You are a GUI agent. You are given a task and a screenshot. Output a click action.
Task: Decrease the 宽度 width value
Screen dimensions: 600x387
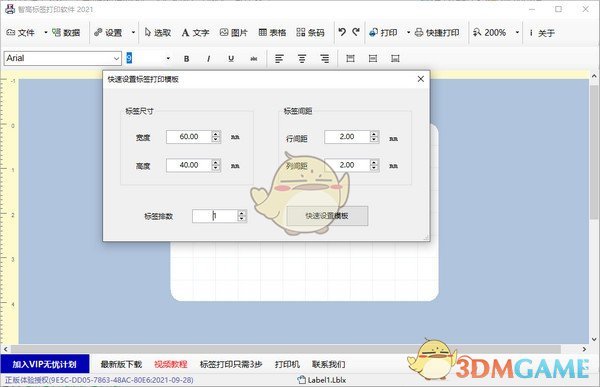(x=216, y=140)
